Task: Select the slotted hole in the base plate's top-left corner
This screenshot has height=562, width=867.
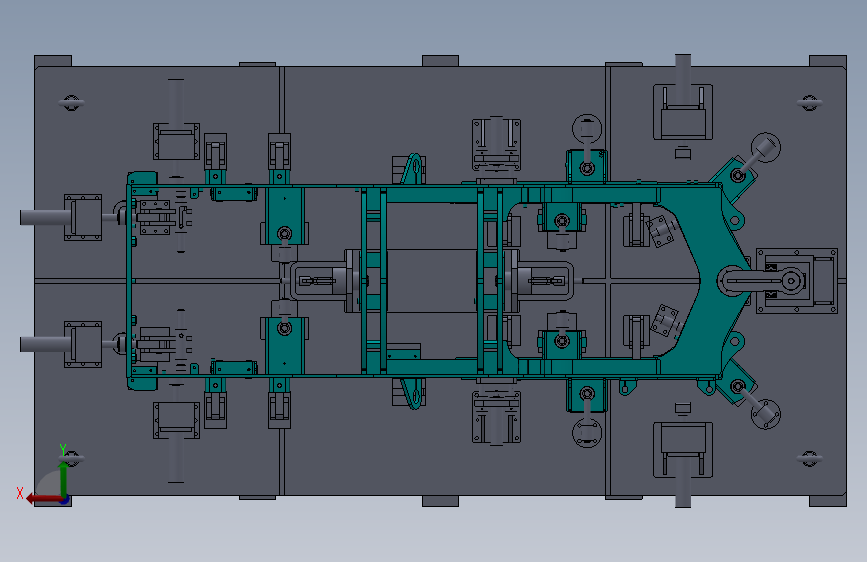Action: click(71, 103)
